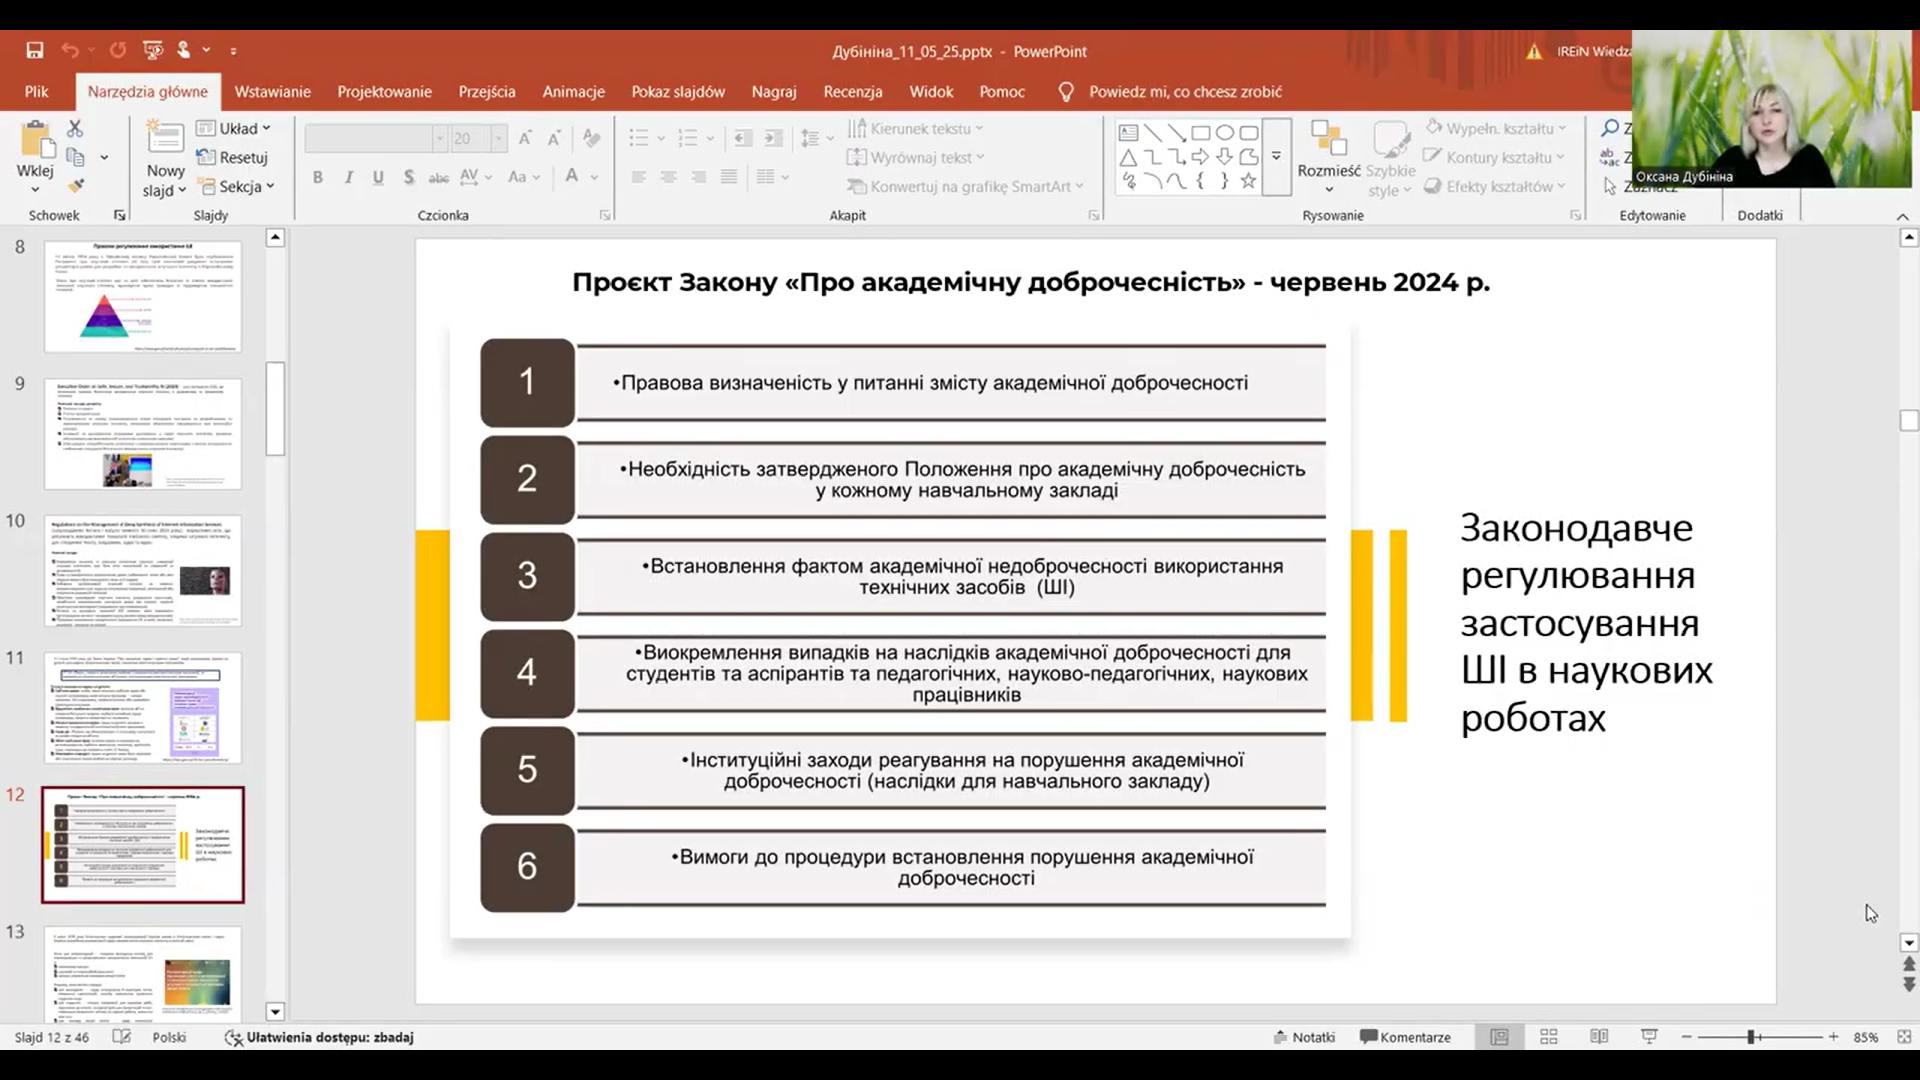
Task: Toggle Normal view button in status bar
Action: [1499, 1037]
